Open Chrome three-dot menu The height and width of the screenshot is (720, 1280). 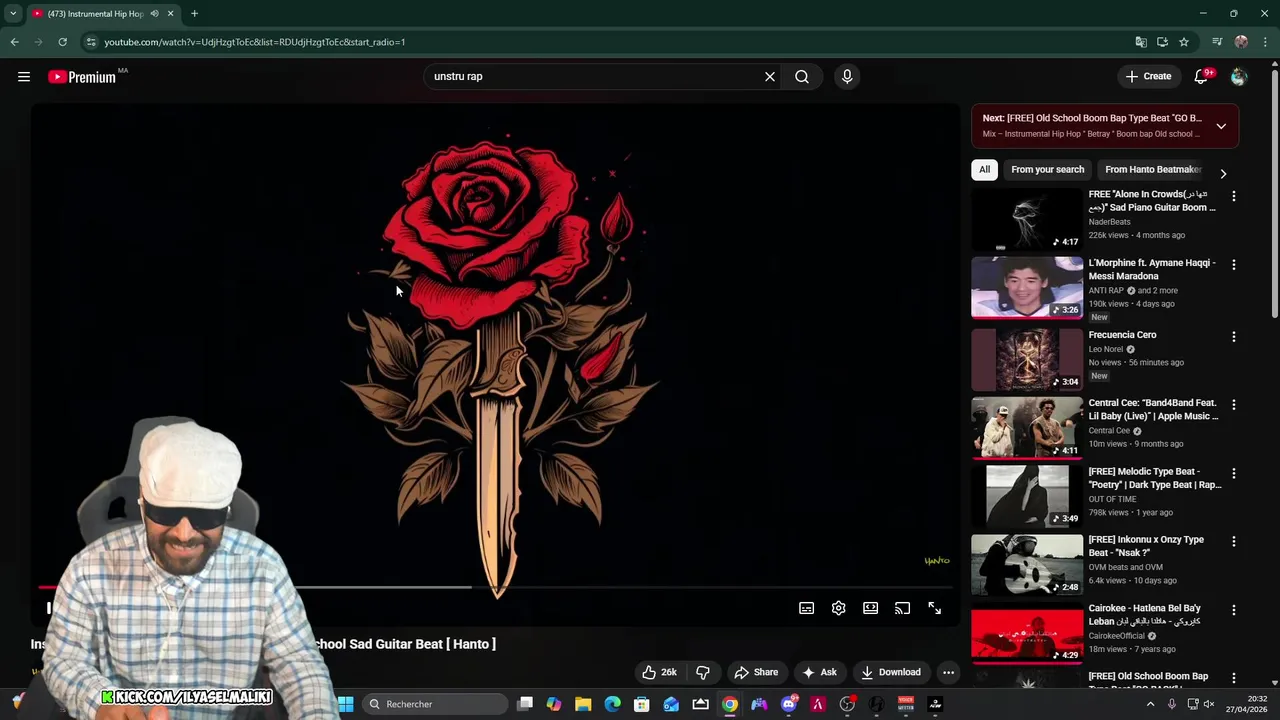pos(1266,42)
